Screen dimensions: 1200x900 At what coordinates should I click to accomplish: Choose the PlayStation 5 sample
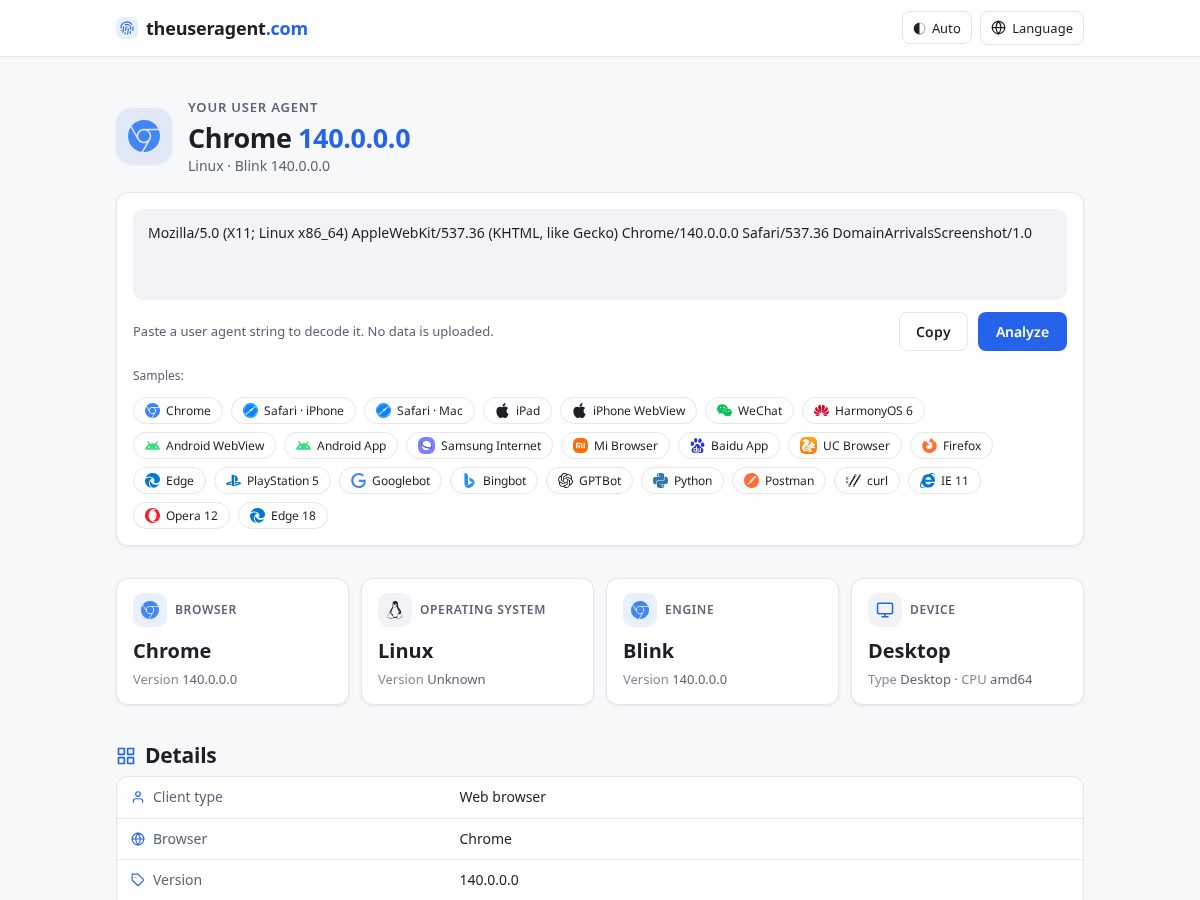point(272,481)
